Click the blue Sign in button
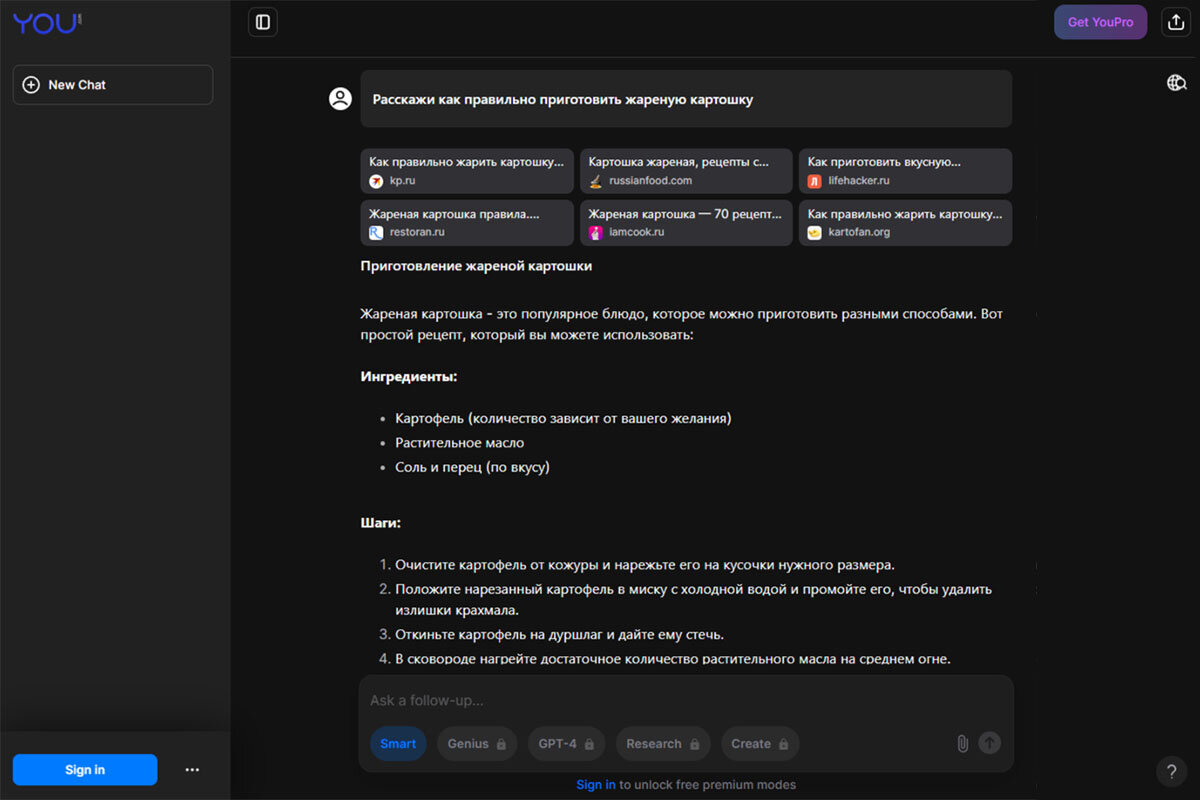 click(x=85, y=770)
